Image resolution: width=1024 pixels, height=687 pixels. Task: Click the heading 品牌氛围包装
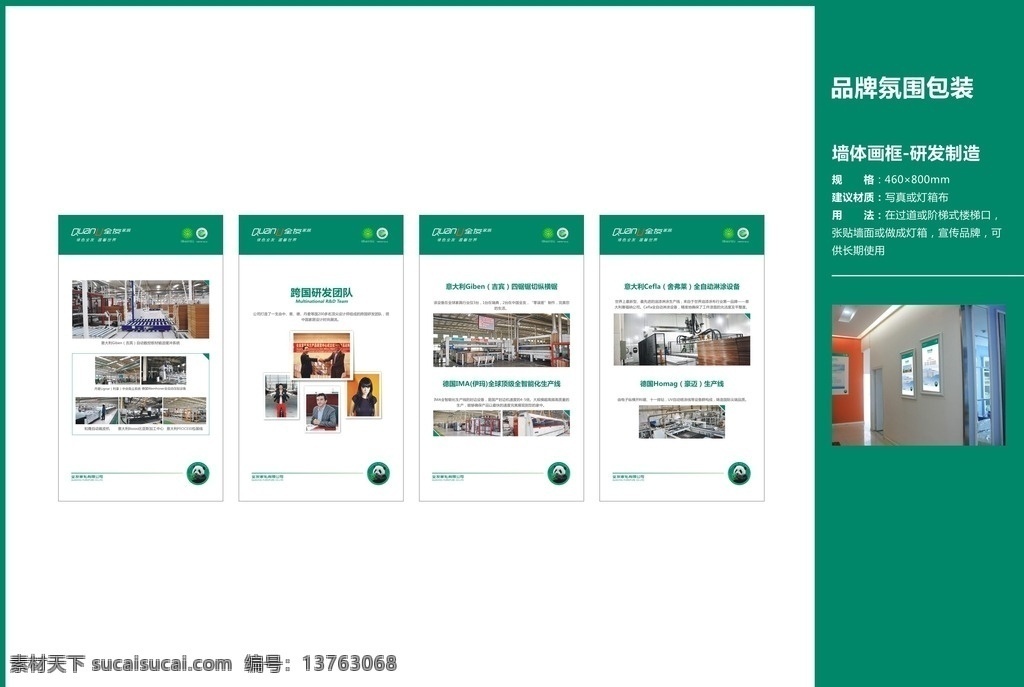(x=902, y=88)
